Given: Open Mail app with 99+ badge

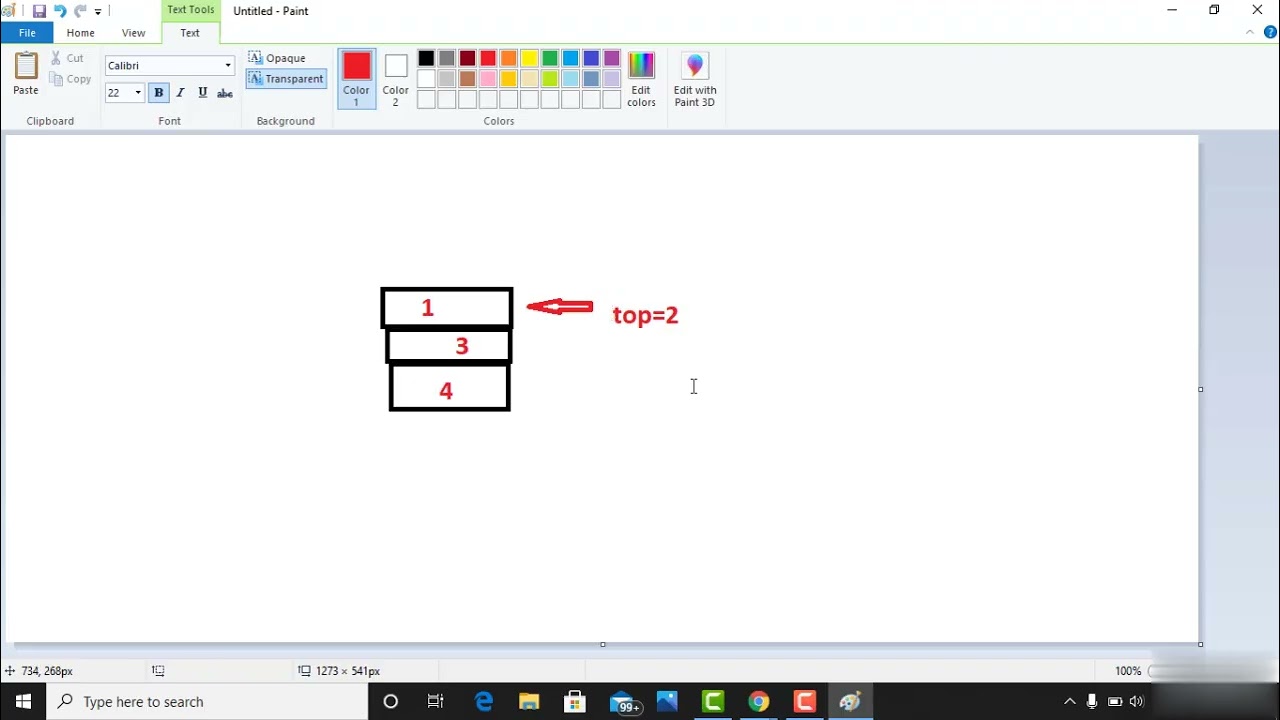Looking at the screenshot, I should coord(623,702).
